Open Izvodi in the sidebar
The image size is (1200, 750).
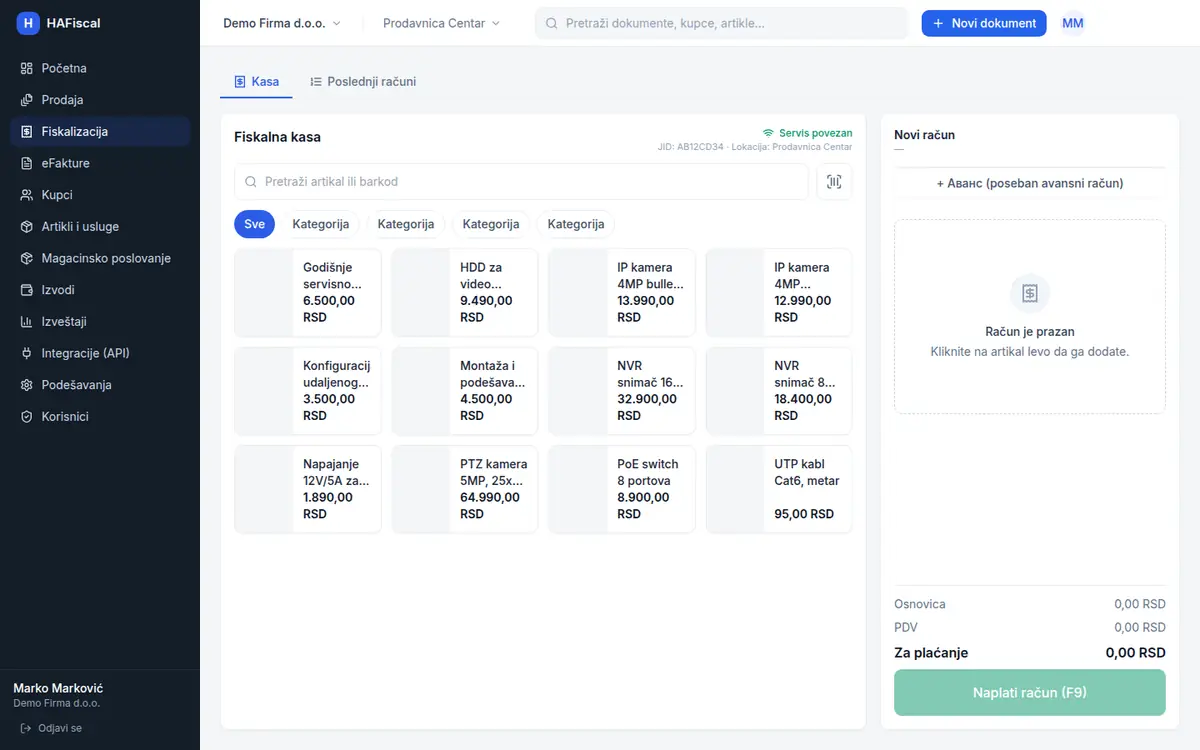[100, 290]
